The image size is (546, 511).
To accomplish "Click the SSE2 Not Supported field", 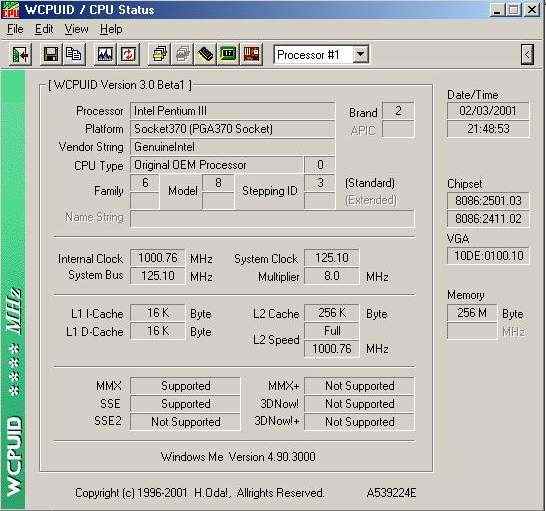I will pos(185,422).
